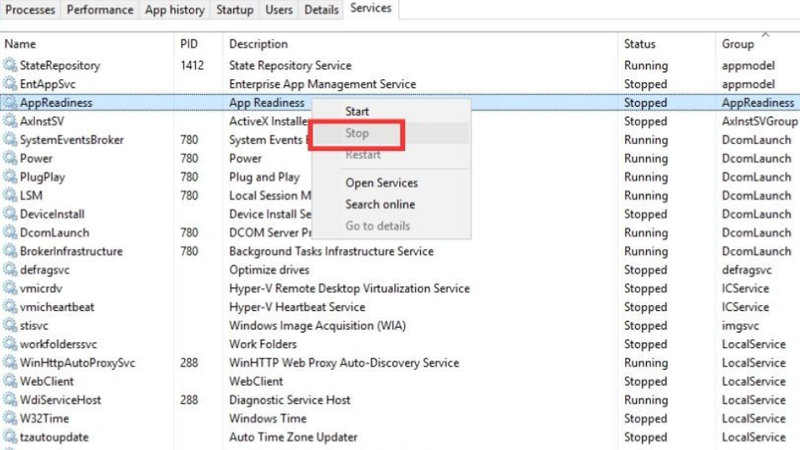Screen dimensions: 800x450
Task: Choose Open Services in context menu
Action: click(x=391, y=183)
